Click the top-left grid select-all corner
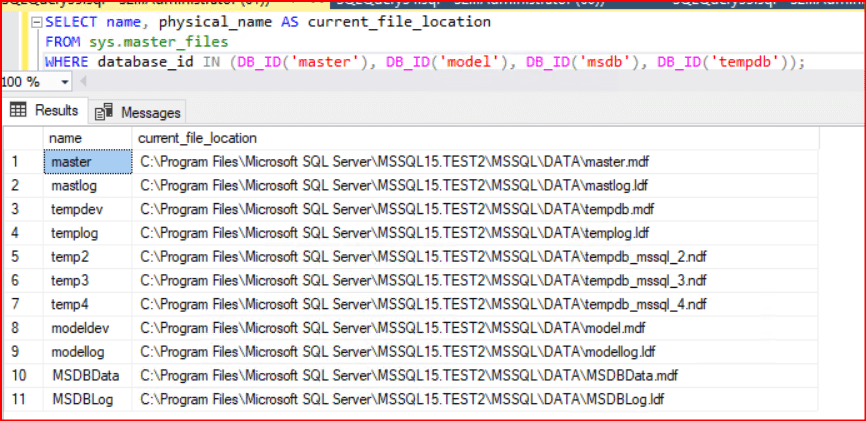The height and width of the screenshot is (421, 866). tap(20, 137)
